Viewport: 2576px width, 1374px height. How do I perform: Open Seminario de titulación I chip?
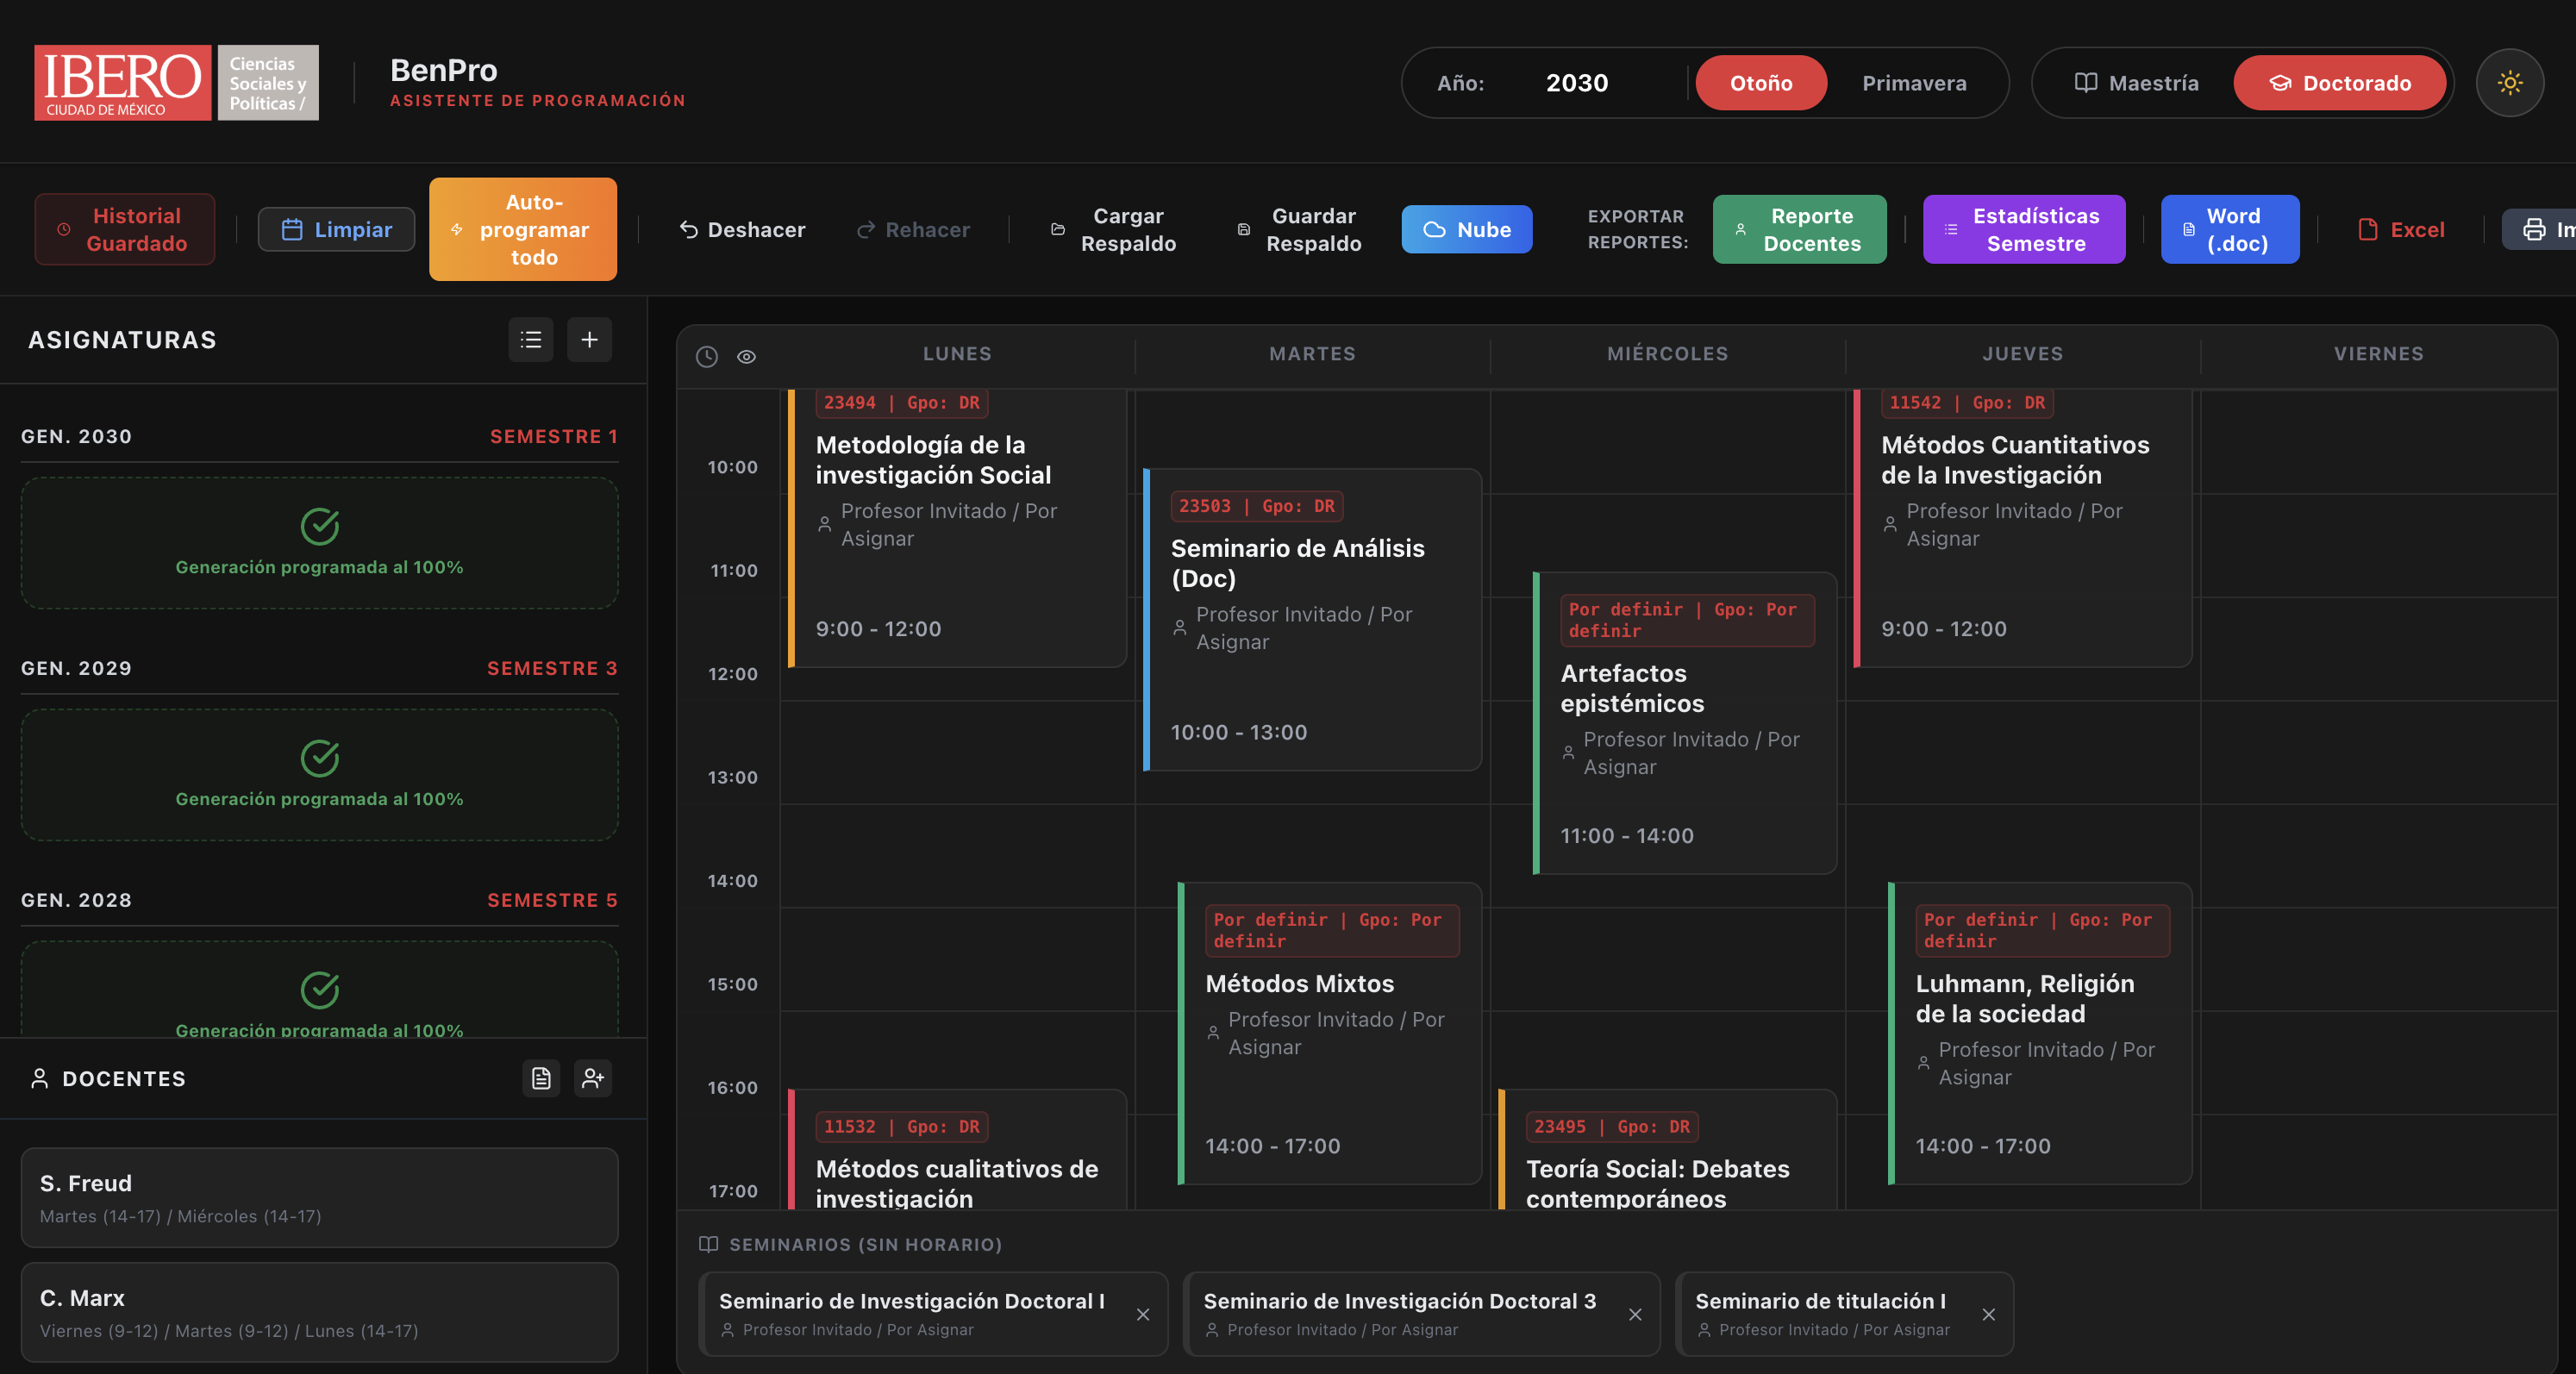point(1844,1314)
